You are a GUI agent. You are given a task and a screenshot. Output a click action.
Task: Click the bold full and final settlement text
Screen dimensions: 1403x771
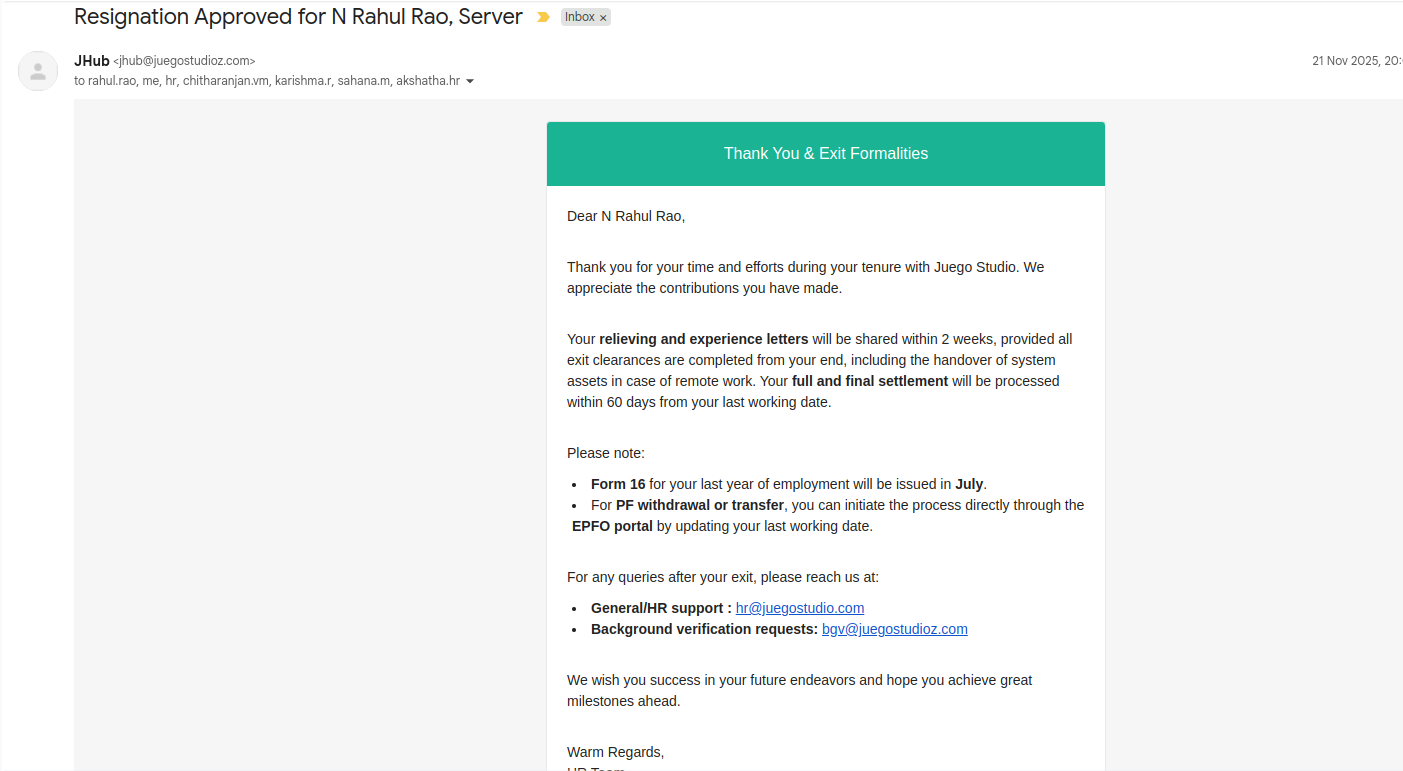click(x=869, y=381)
